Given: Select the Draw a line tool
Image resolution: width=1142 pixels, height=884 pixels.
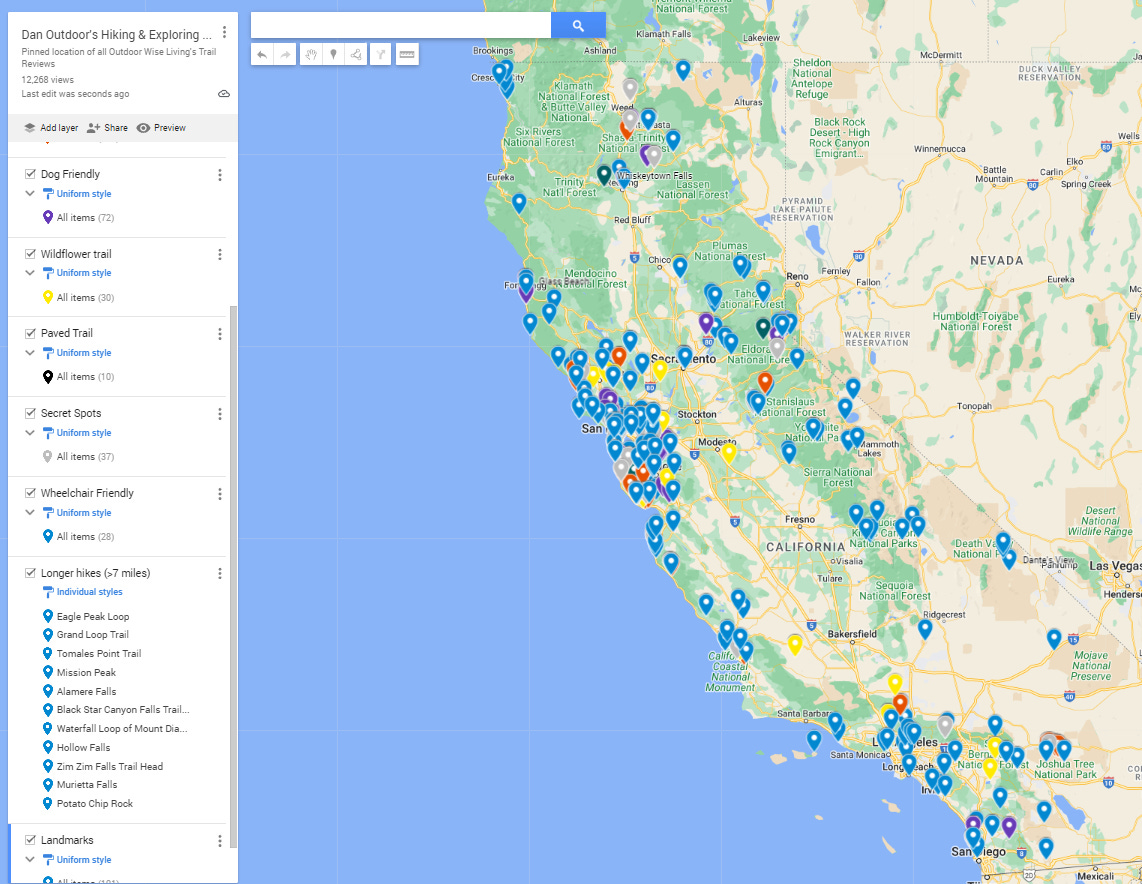Looking at the screenshot, I should pos(356,55).
